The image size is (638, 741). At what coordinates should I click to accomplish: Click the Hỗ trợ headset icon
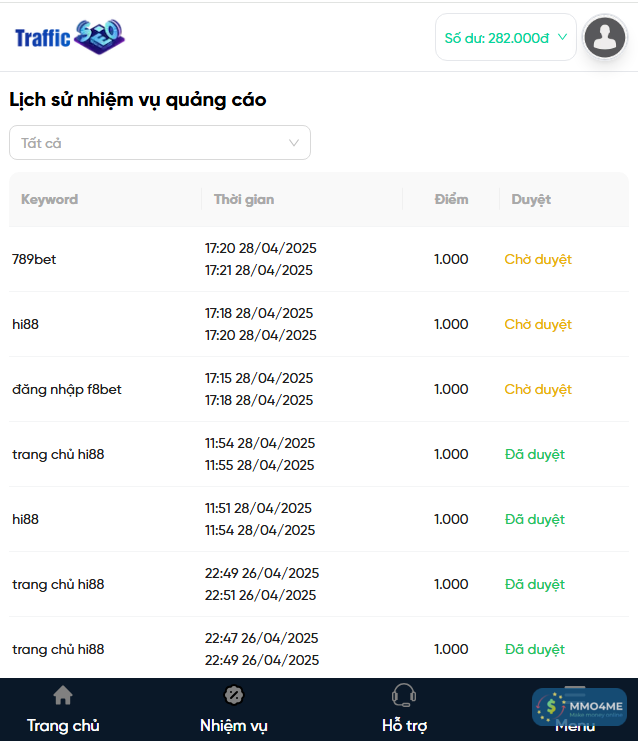[x=404, y=695]
